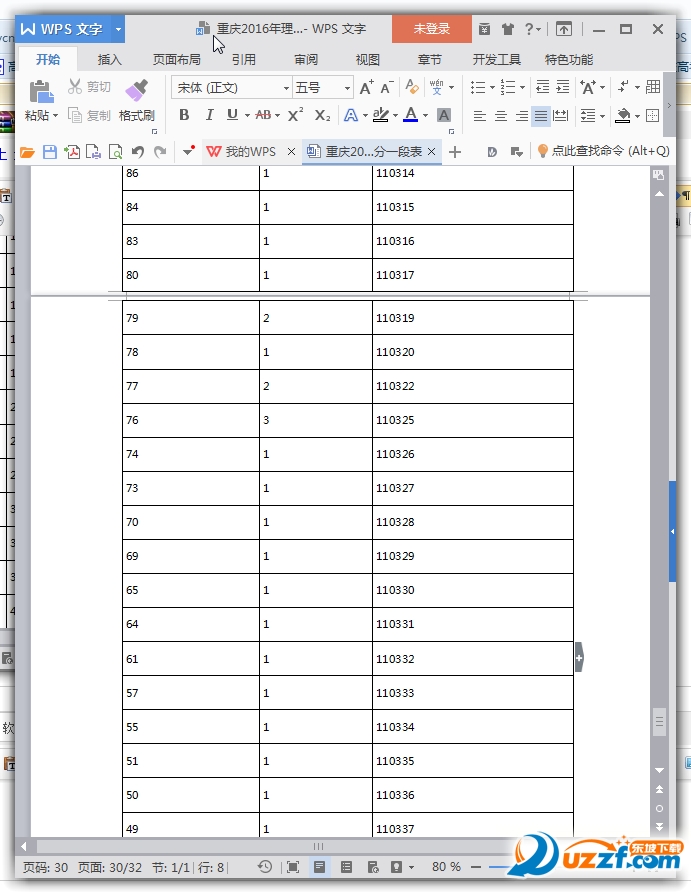Click the vertical scrollbar down arrow
Viewport: 691px width, 893px height.
click(x=660, y=770)
